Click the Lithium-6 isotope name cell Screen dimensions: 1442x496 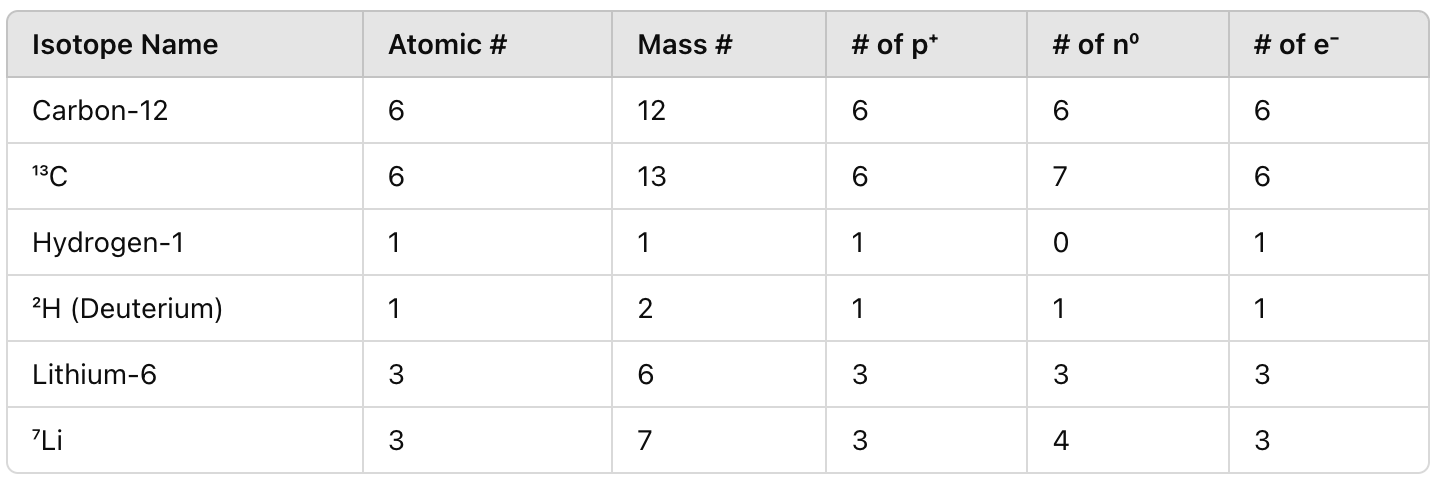tap(185, 374)
